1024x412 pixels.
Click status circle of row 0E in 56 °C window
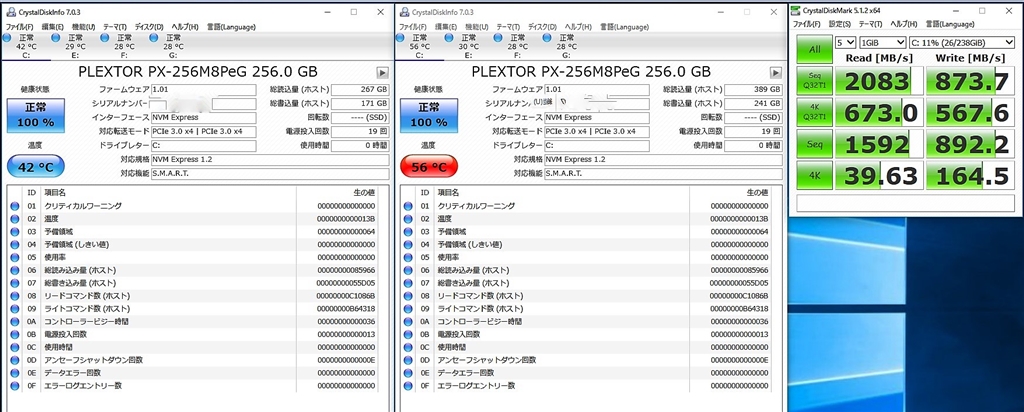(408, 373)
